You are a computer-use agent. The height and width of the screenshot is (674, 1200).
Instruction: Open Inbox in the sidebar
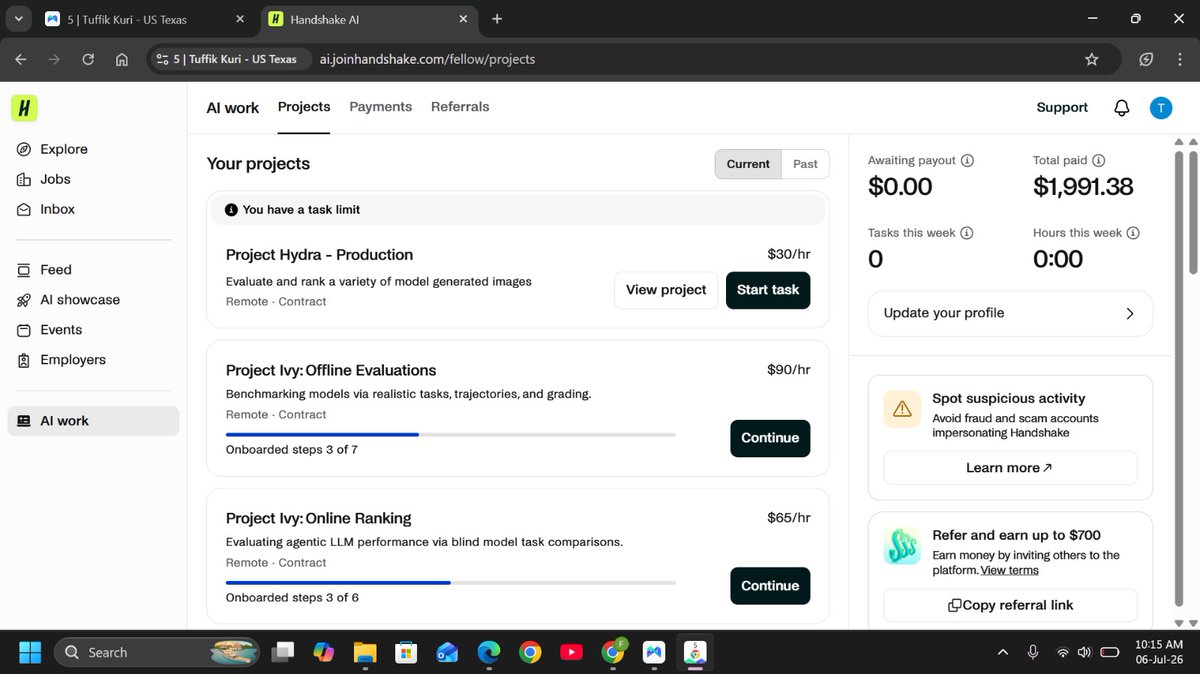[46, 209]
